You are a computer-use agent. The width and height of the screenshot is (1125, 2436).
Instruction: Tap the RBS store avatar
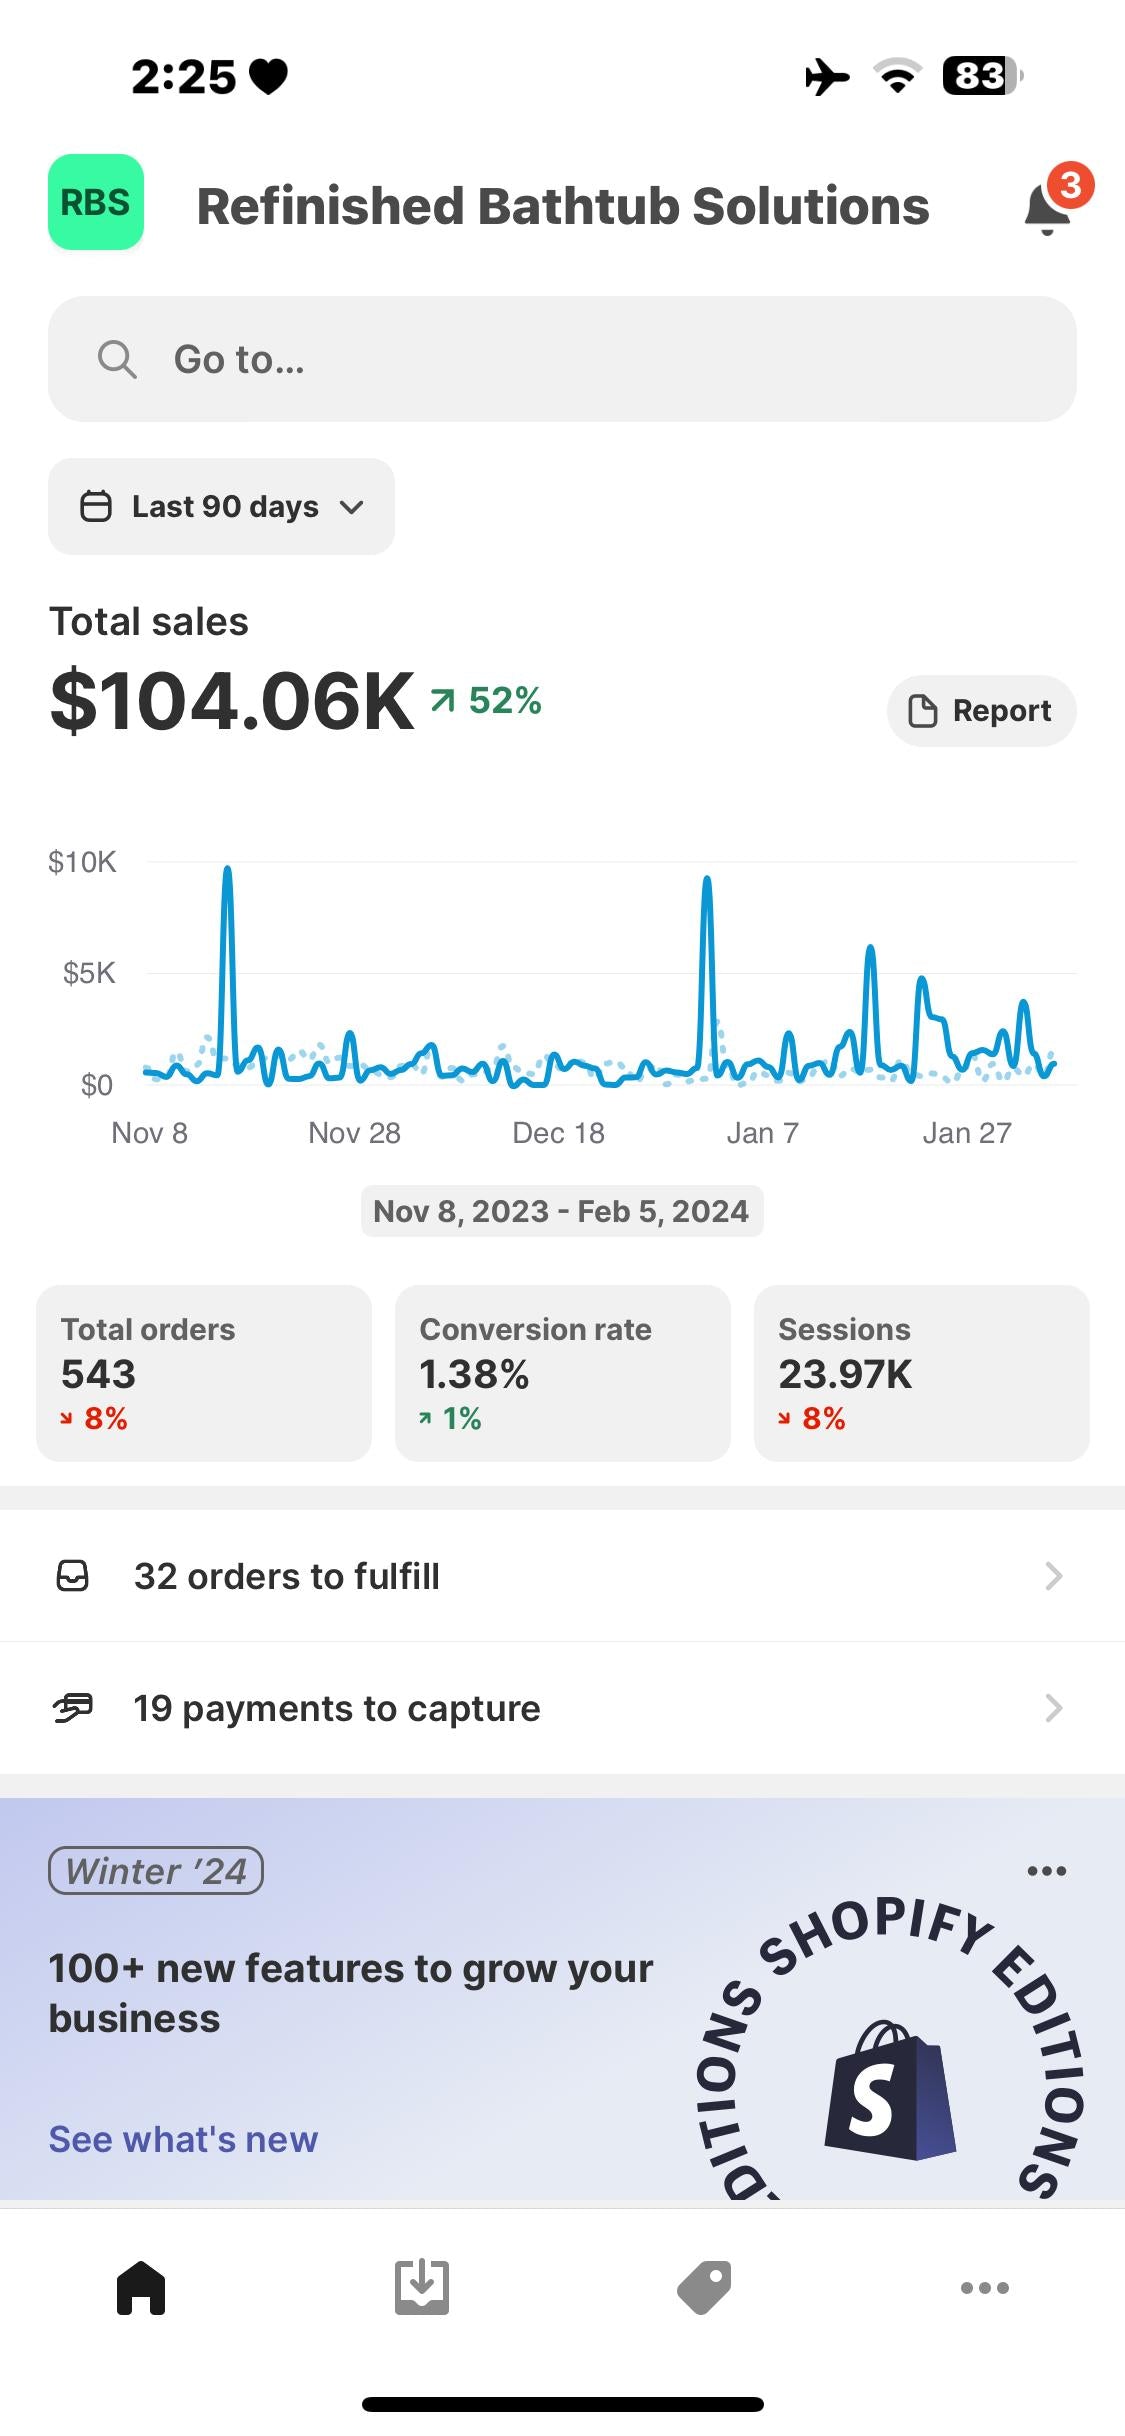click(96, 202)
